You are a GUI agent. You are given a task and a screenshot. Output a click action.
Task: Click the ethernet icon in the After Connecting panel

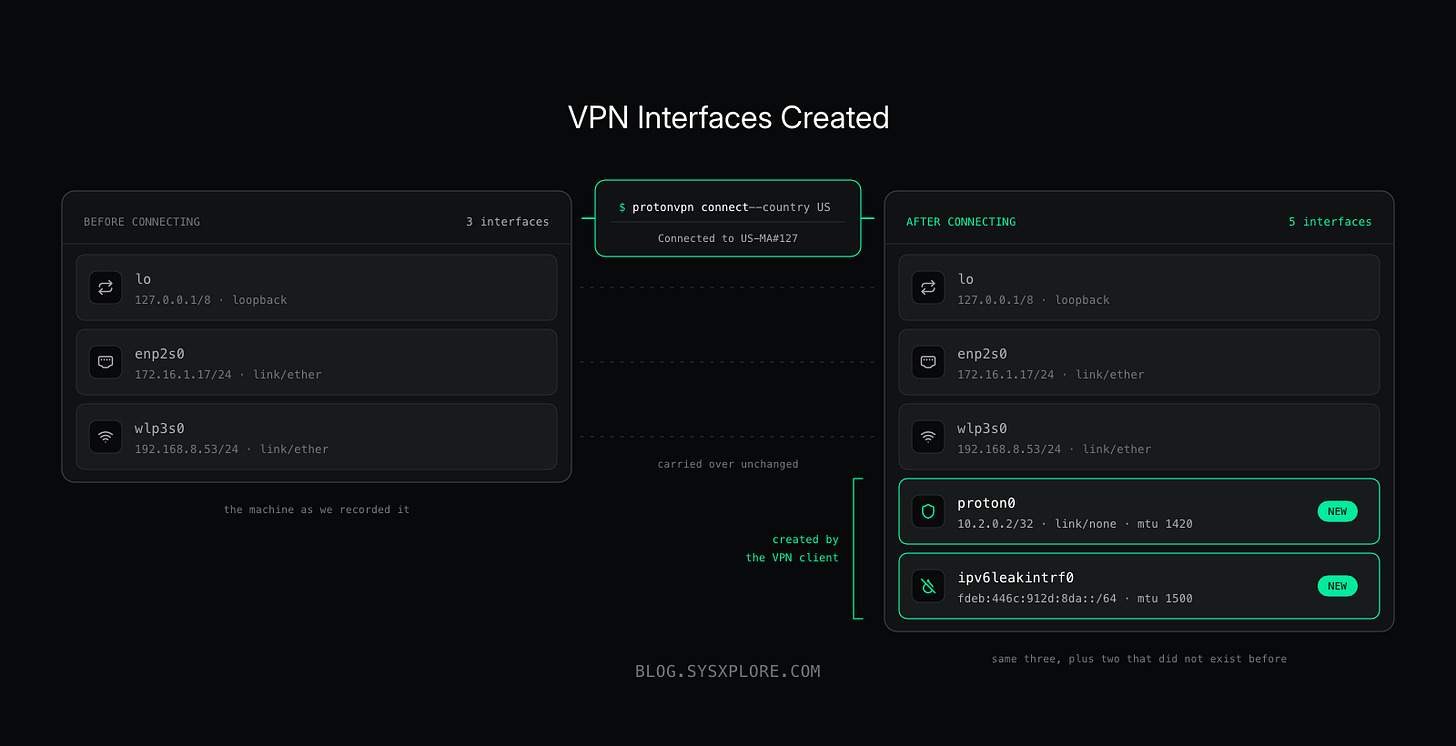(928, 362)
